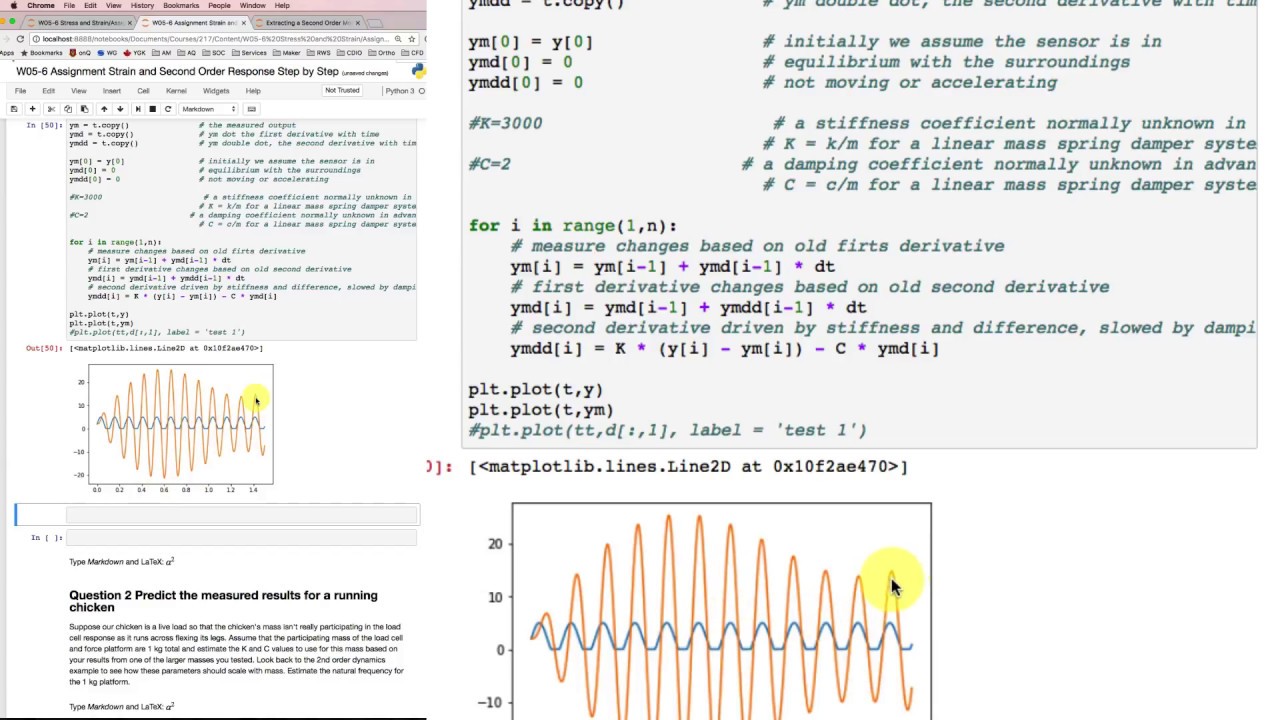Select the empty highlighted cell below the plot
This screenshot has height=720, width=1280.
click(241, 514)
